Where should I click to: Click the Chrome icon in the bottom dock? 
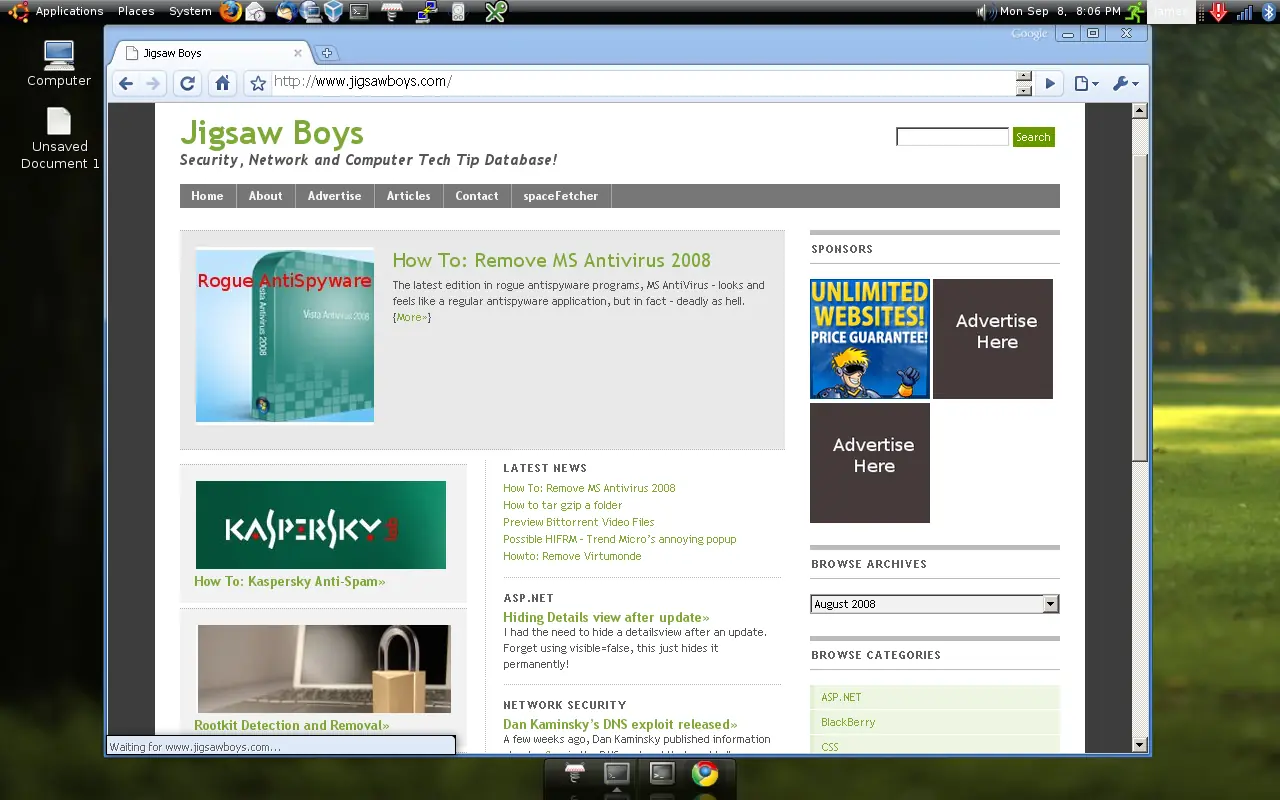(x=705, y=773)
